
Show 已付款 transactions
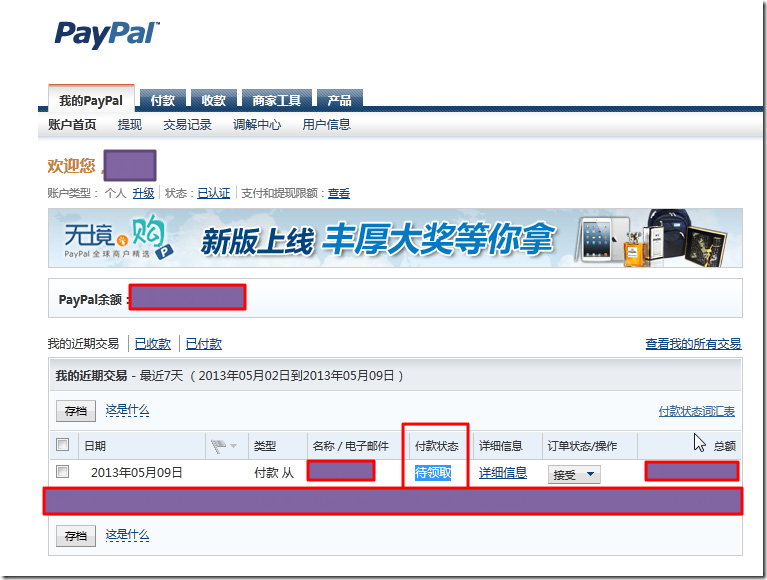pyautogui.click(x=203, y=344)
